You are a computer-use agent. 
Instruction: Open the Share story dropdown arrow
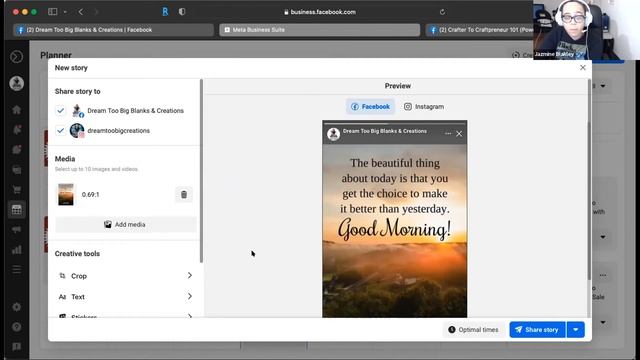click(576, 330)
